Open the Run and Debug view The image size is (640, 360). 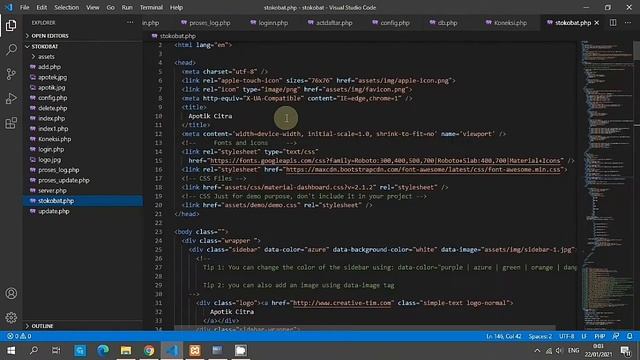tap(11, 98)
